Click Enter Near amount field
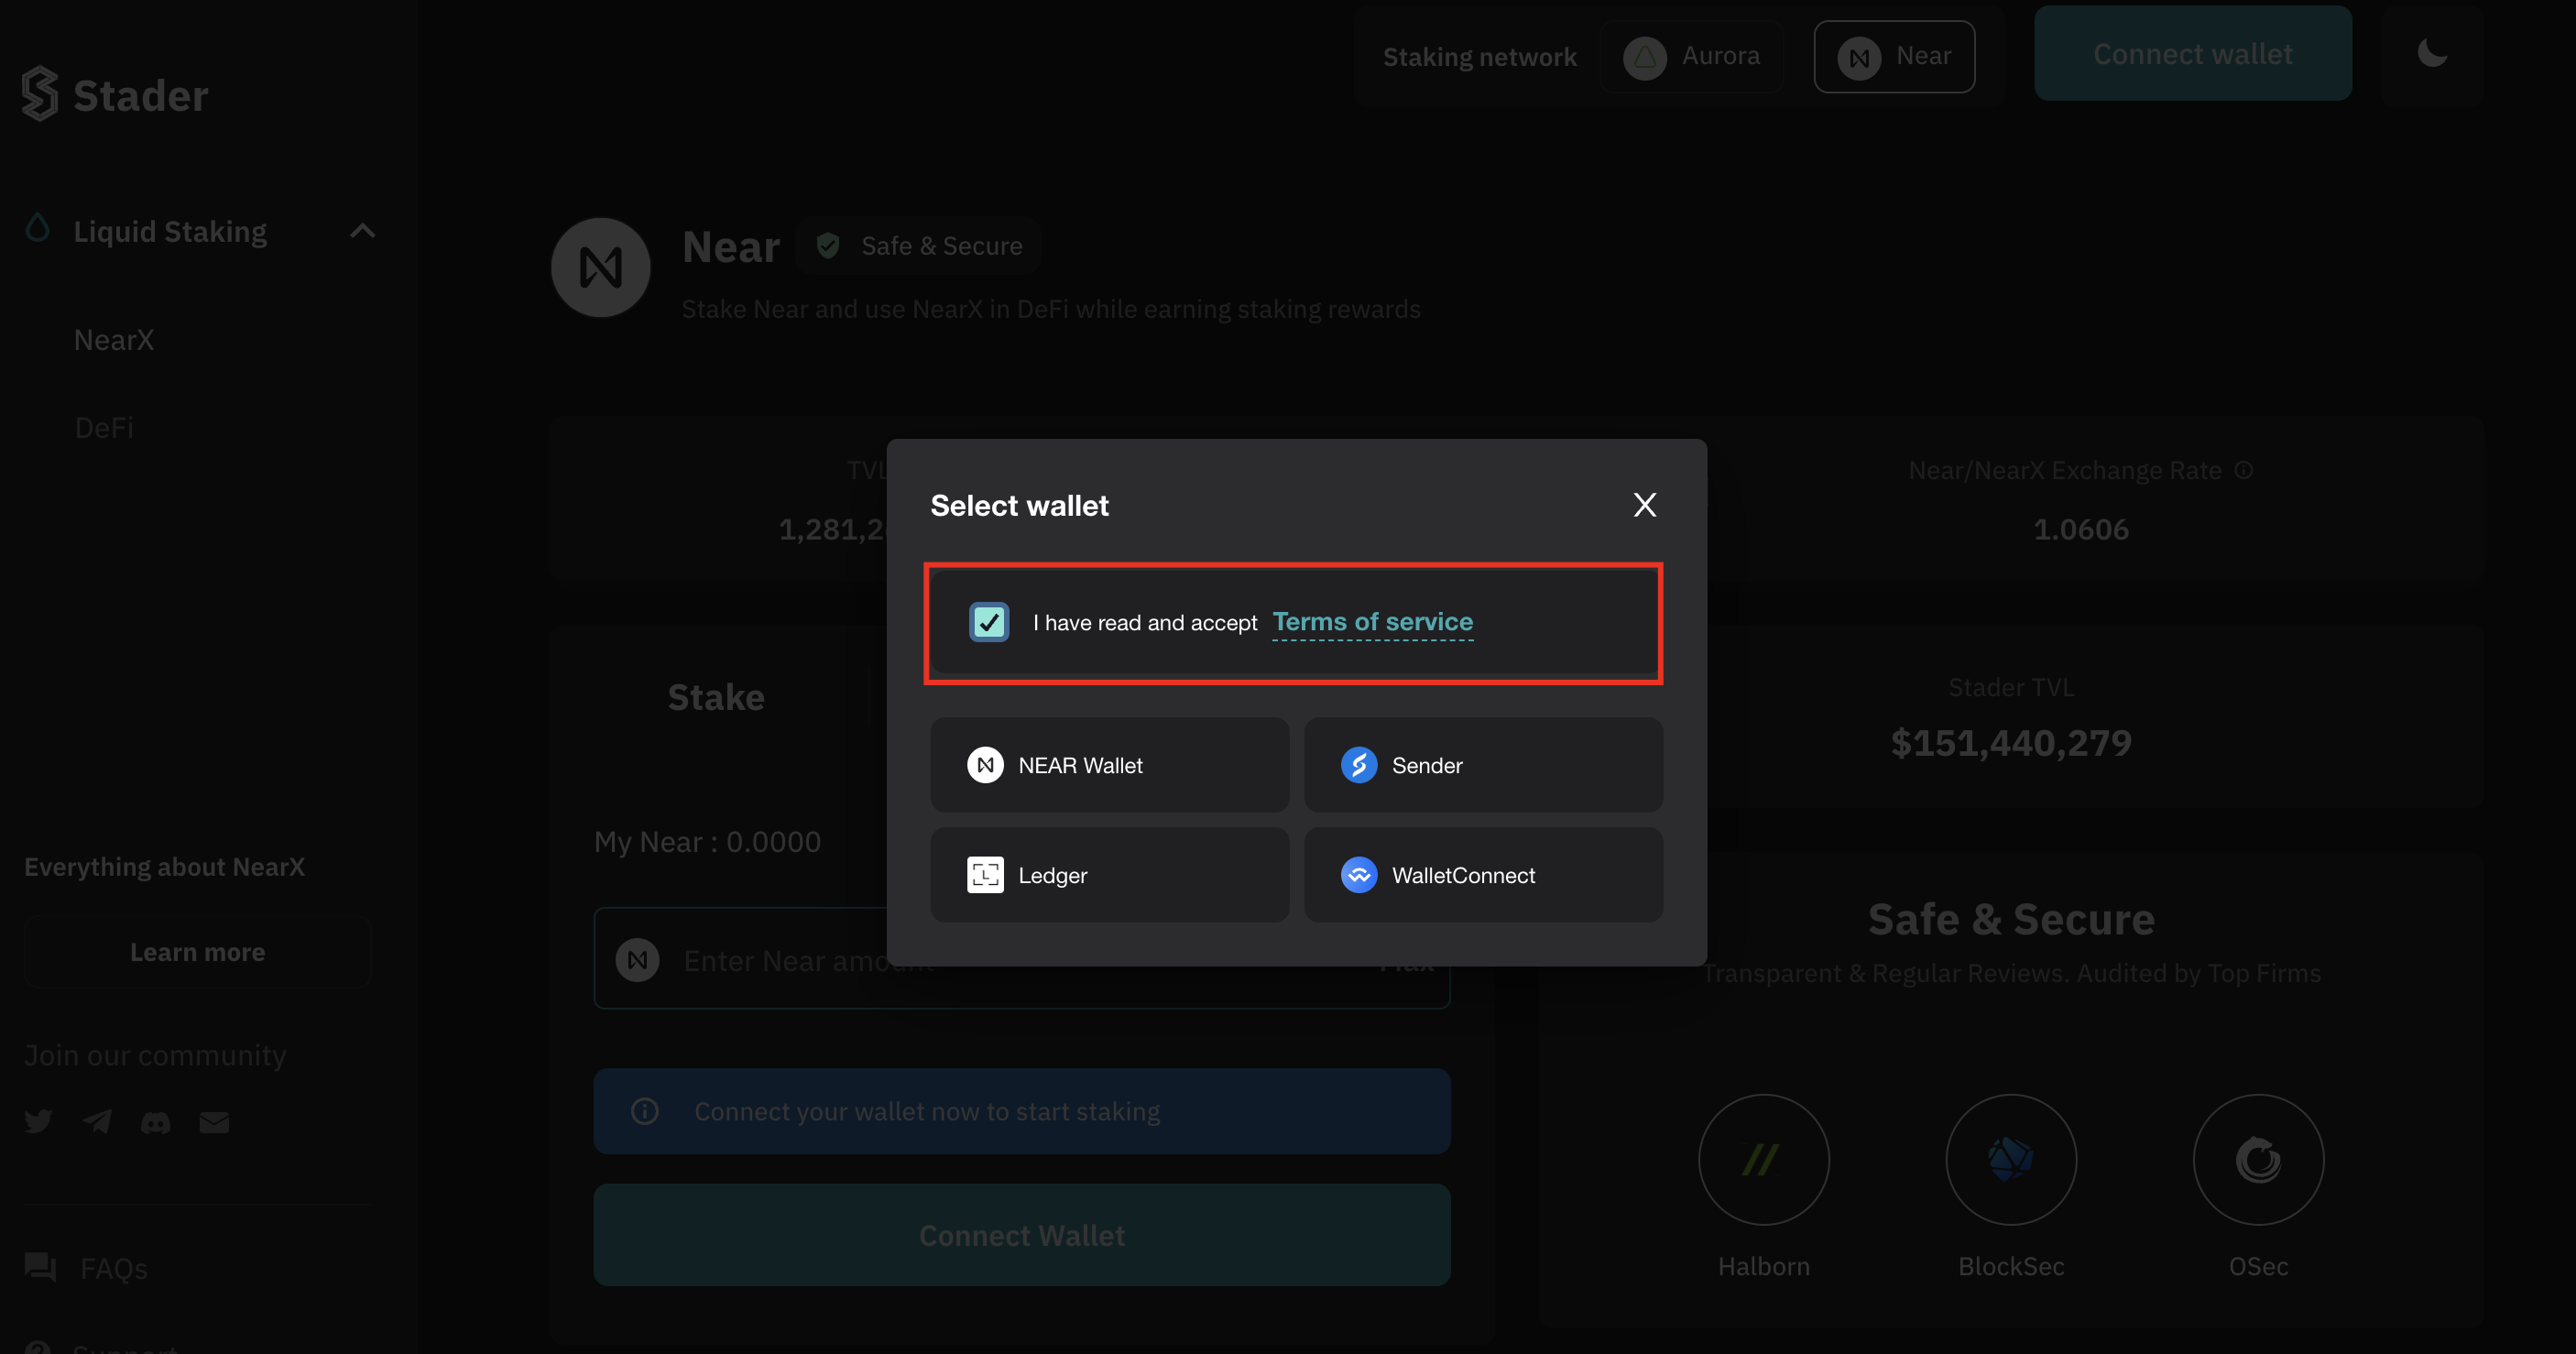The image size is (2576, 1354). coord(1021,958)
